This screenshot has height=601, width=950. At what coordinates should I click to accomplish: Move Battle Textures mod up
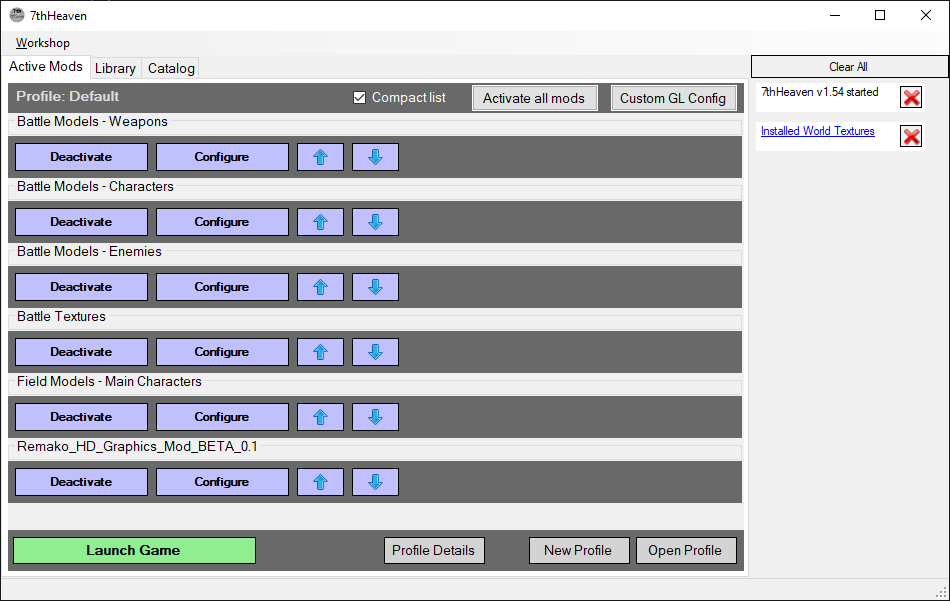click(321, 352)
